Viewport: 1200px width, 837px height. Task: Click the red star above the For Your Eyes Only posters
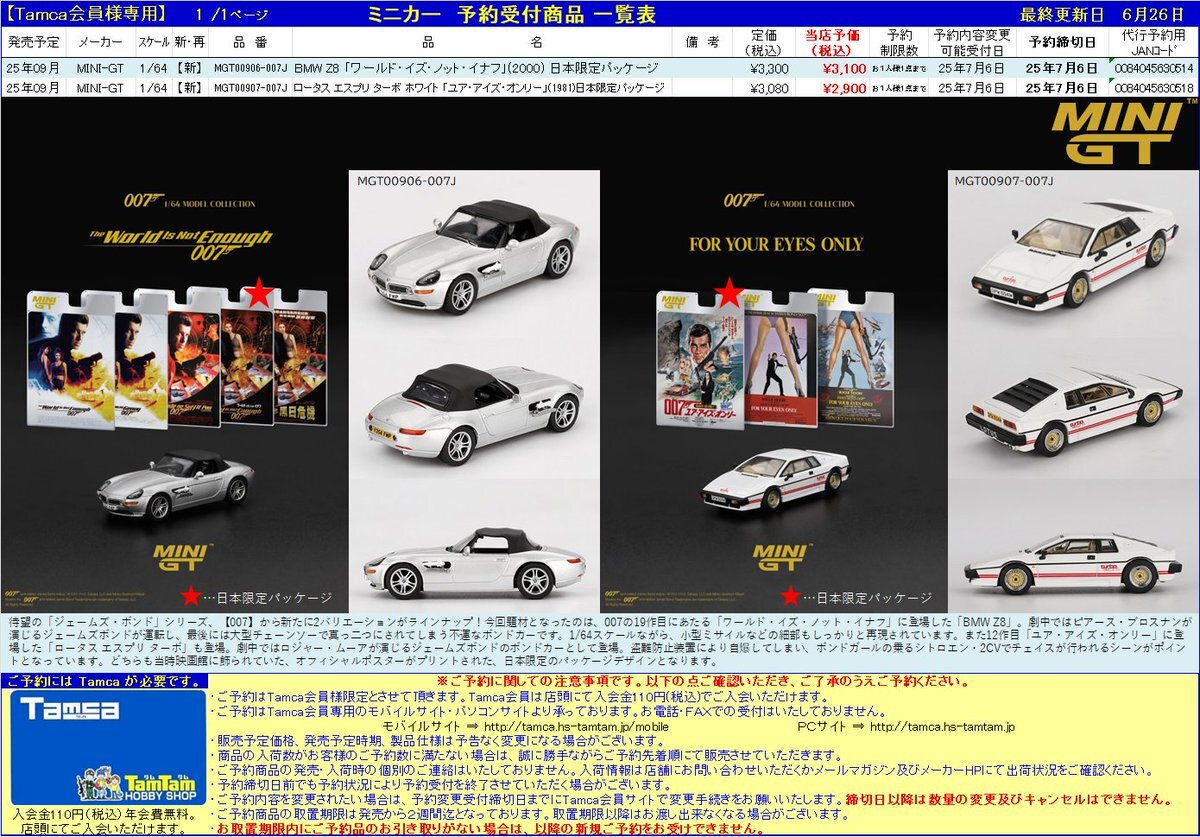pyautogui.click(x=729, y=294)
